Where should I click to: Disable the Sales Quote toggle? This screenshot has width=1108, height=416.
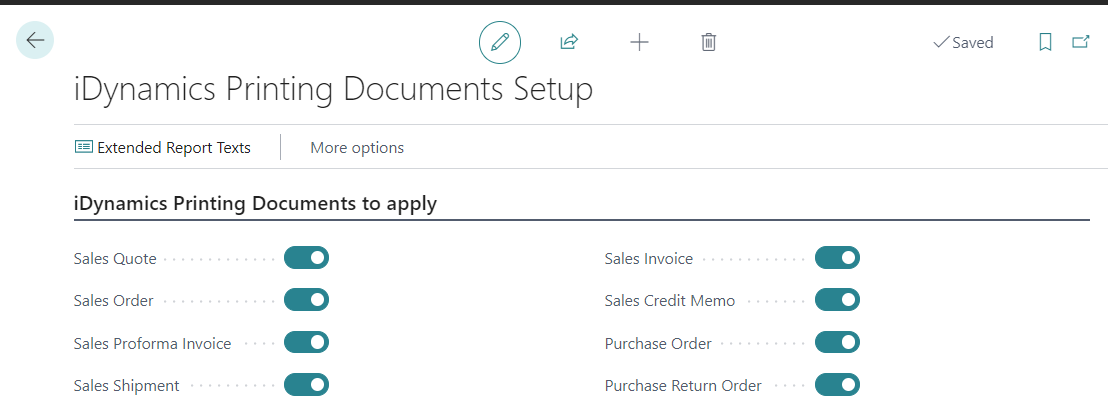[x=307, y=258]
